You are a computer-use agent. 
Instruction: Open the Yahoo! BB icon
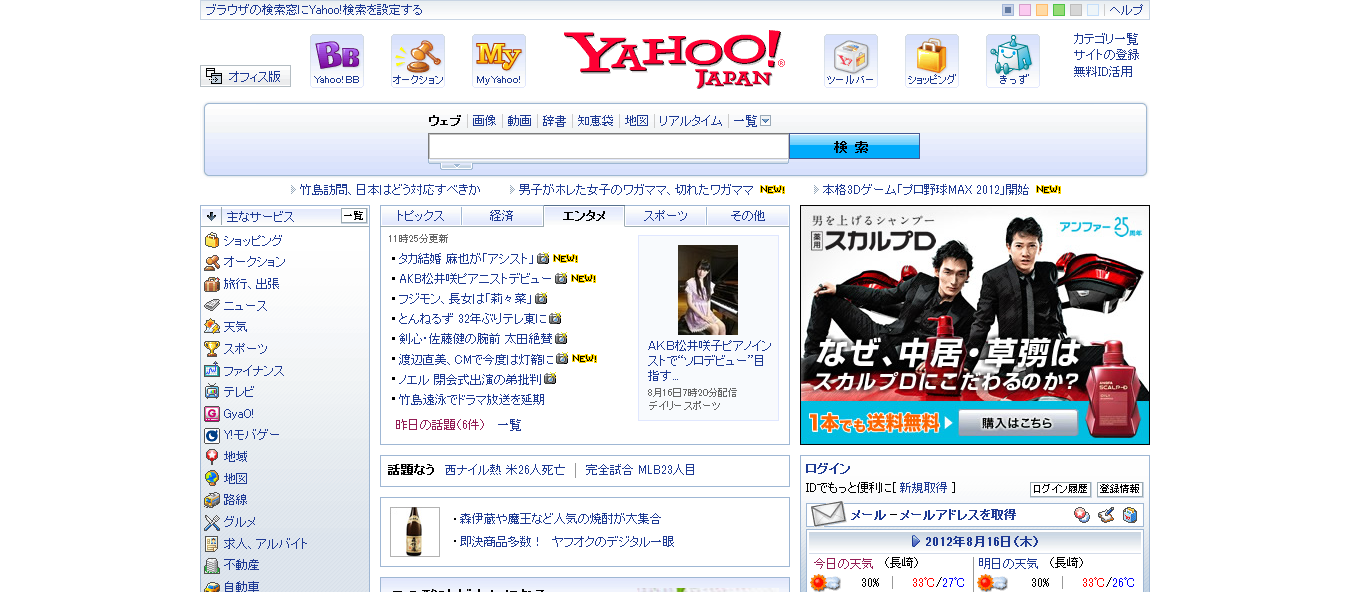[x=337, y=61]
